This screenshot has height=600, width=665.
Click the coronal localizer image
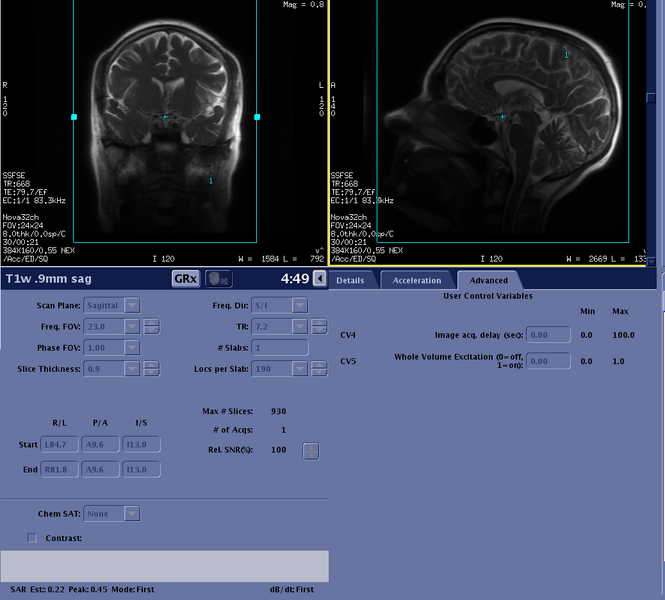(164, 133)
